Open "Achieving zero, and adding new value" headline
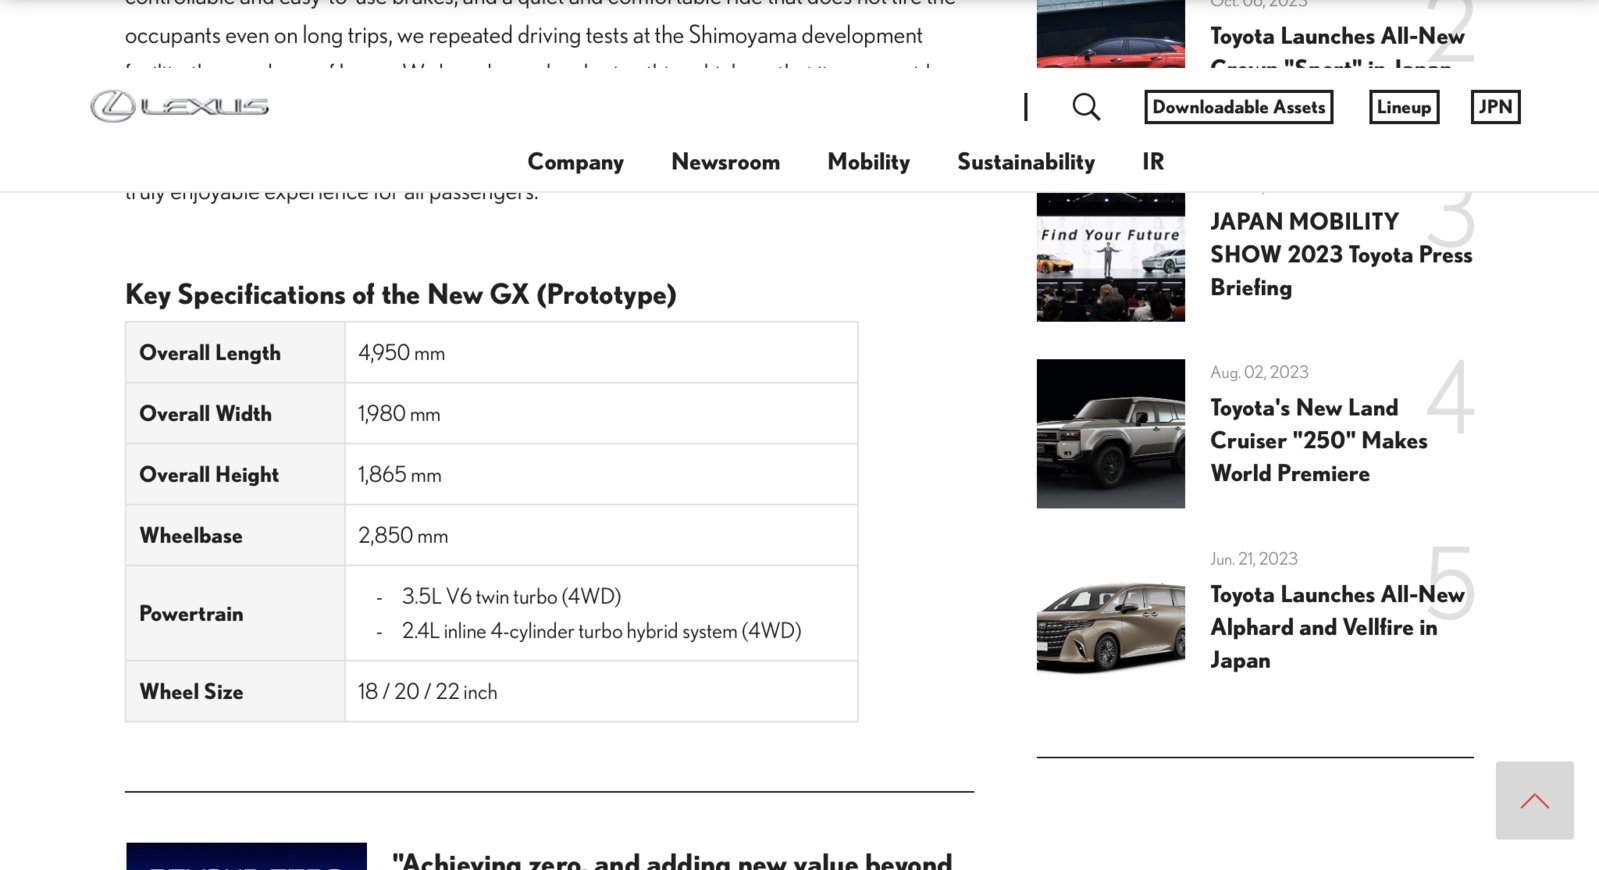The width and height of the screenshot is (1599, 870). coord(672,860)
